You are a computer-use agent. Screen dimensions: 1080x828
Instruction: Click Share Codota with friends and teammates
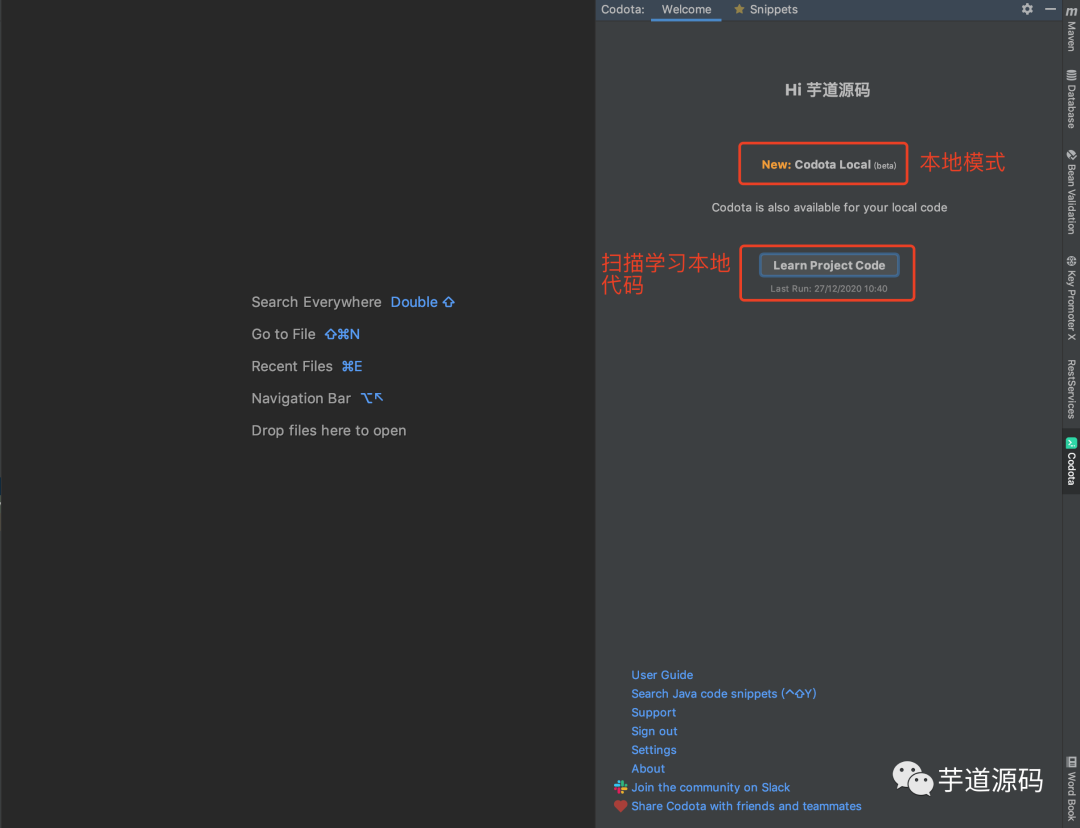pos(746,806)
